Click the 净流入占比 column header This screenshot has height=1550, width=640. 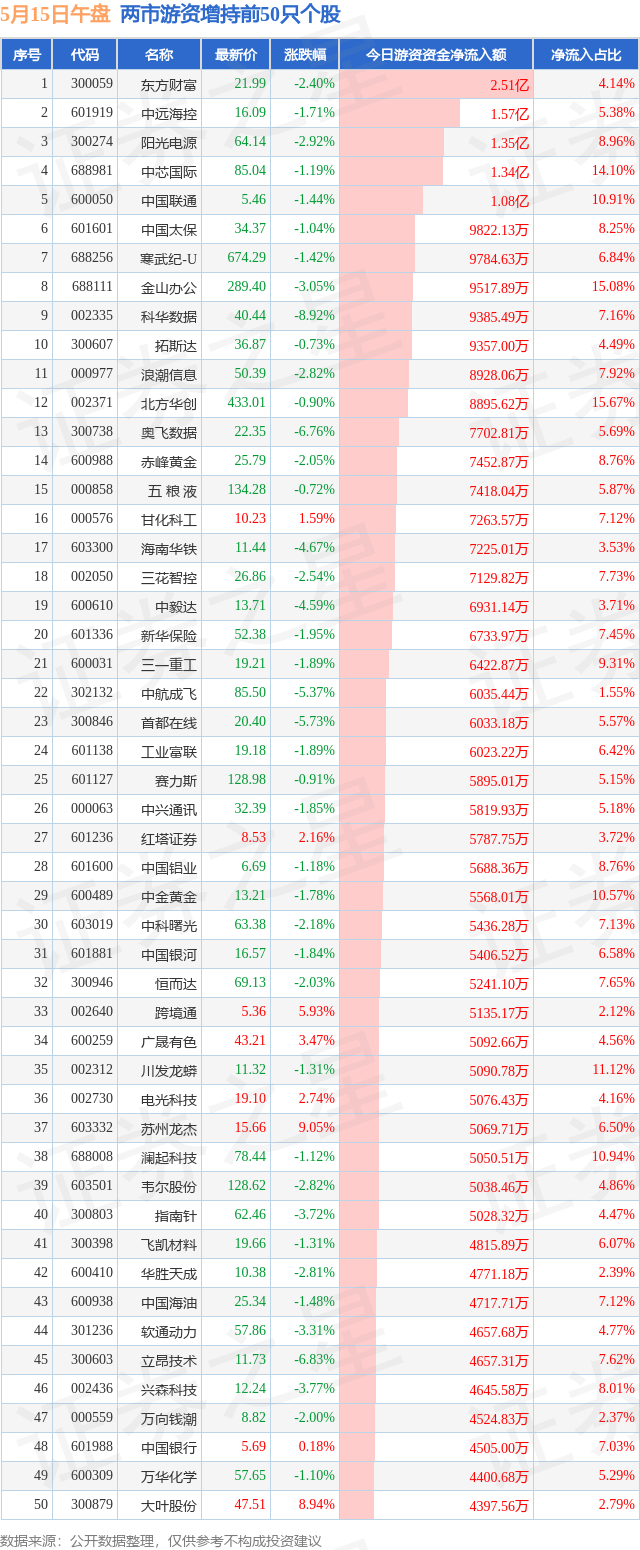click(x=585, y=55)
